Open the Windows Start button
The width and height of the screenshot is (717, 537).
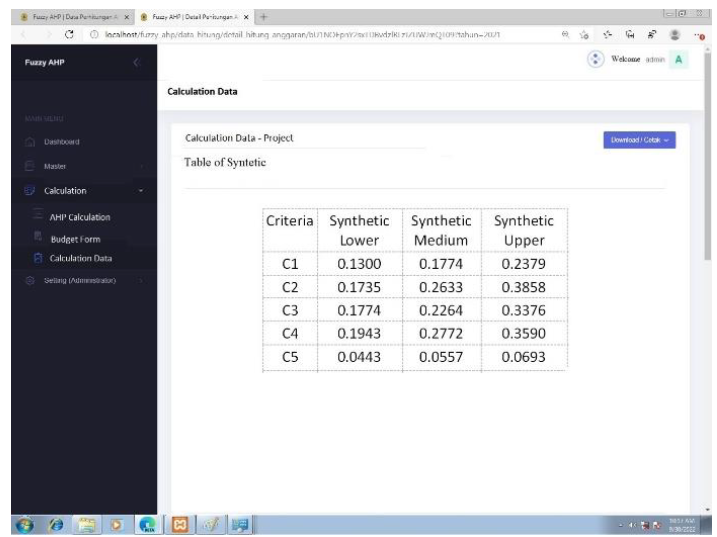(x=25, y=525)
